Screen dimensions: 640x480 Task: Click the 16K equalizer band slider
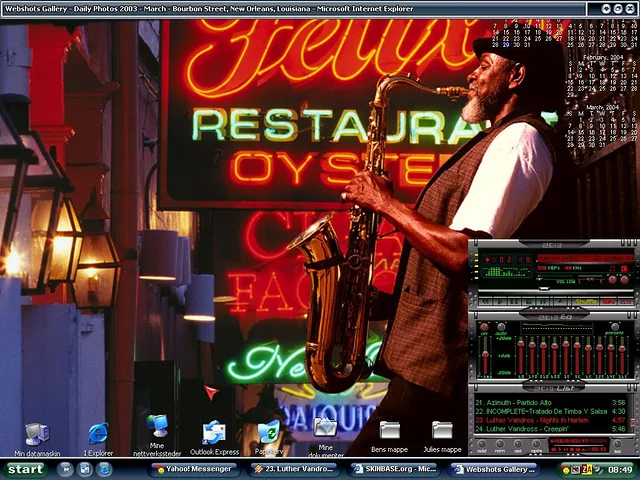click(622, 356)
